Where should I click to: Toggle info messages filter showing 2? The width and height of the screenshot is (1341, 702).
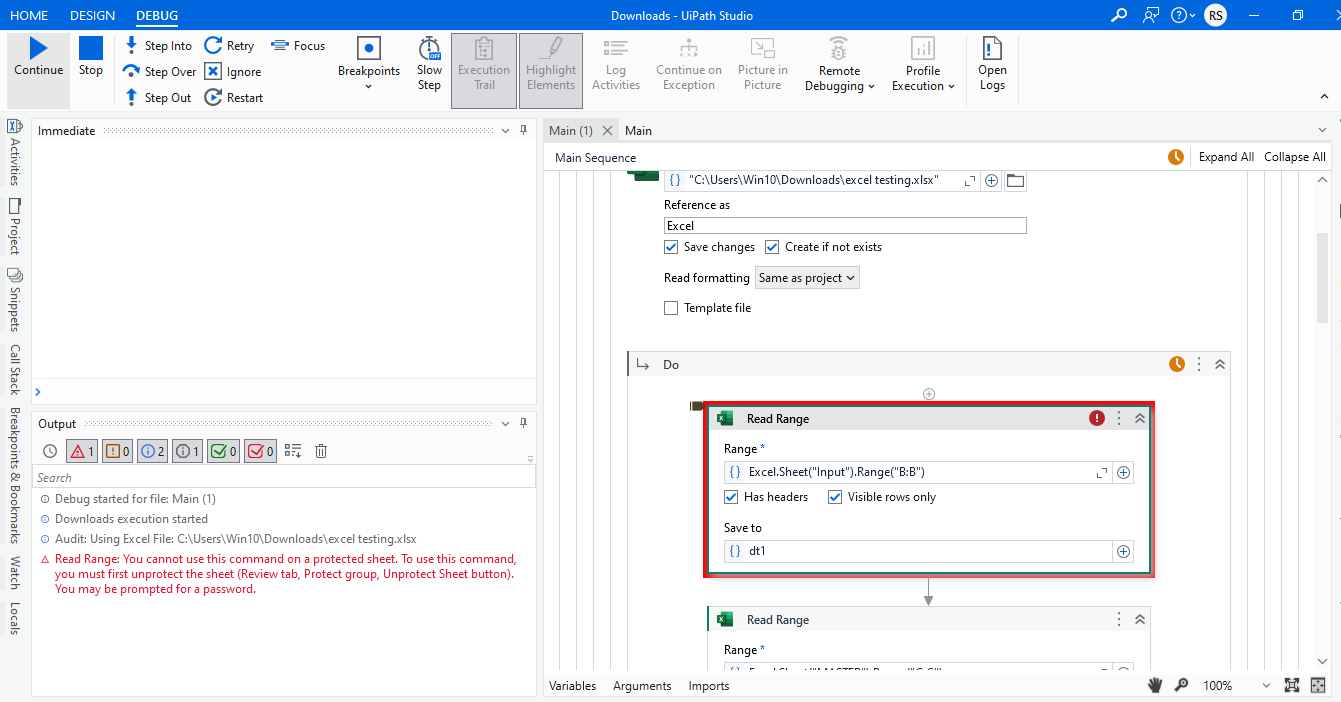[152, 451]
